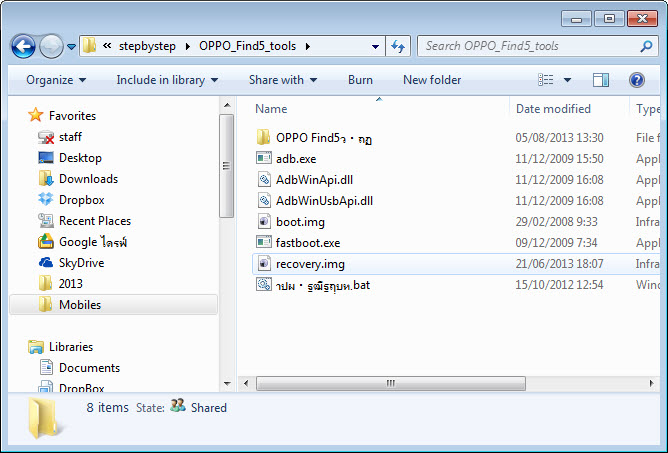Click the Burn toolbar button
The height and width of the screenshot is (453, 668).
click(360, 80)
